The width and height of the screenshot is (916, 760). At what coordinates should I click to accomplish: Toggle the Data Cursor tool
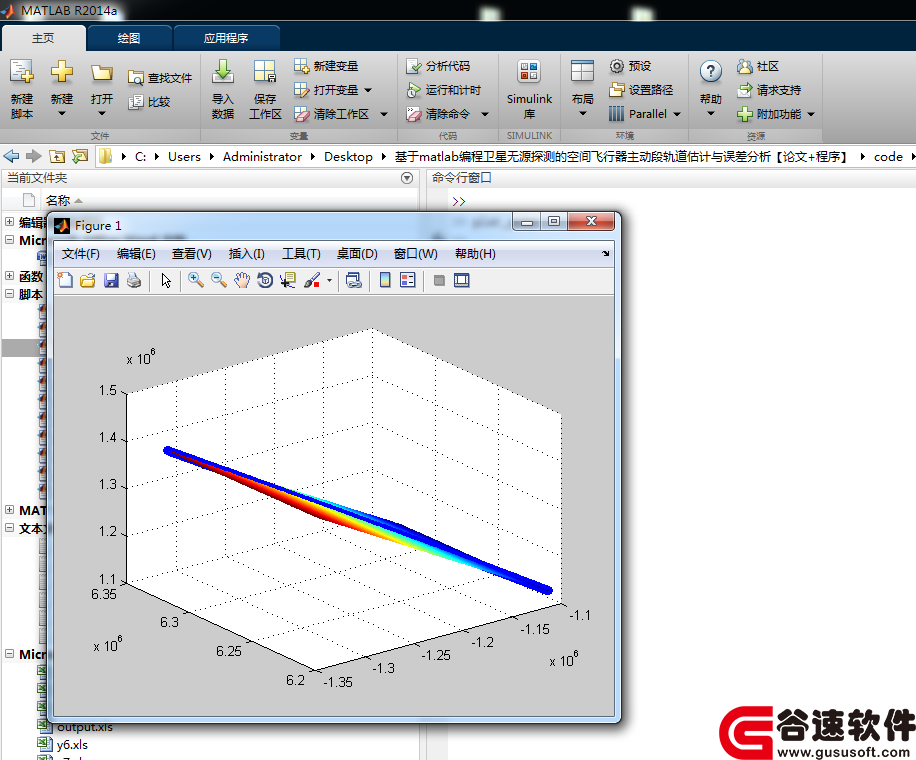point(288,280)
